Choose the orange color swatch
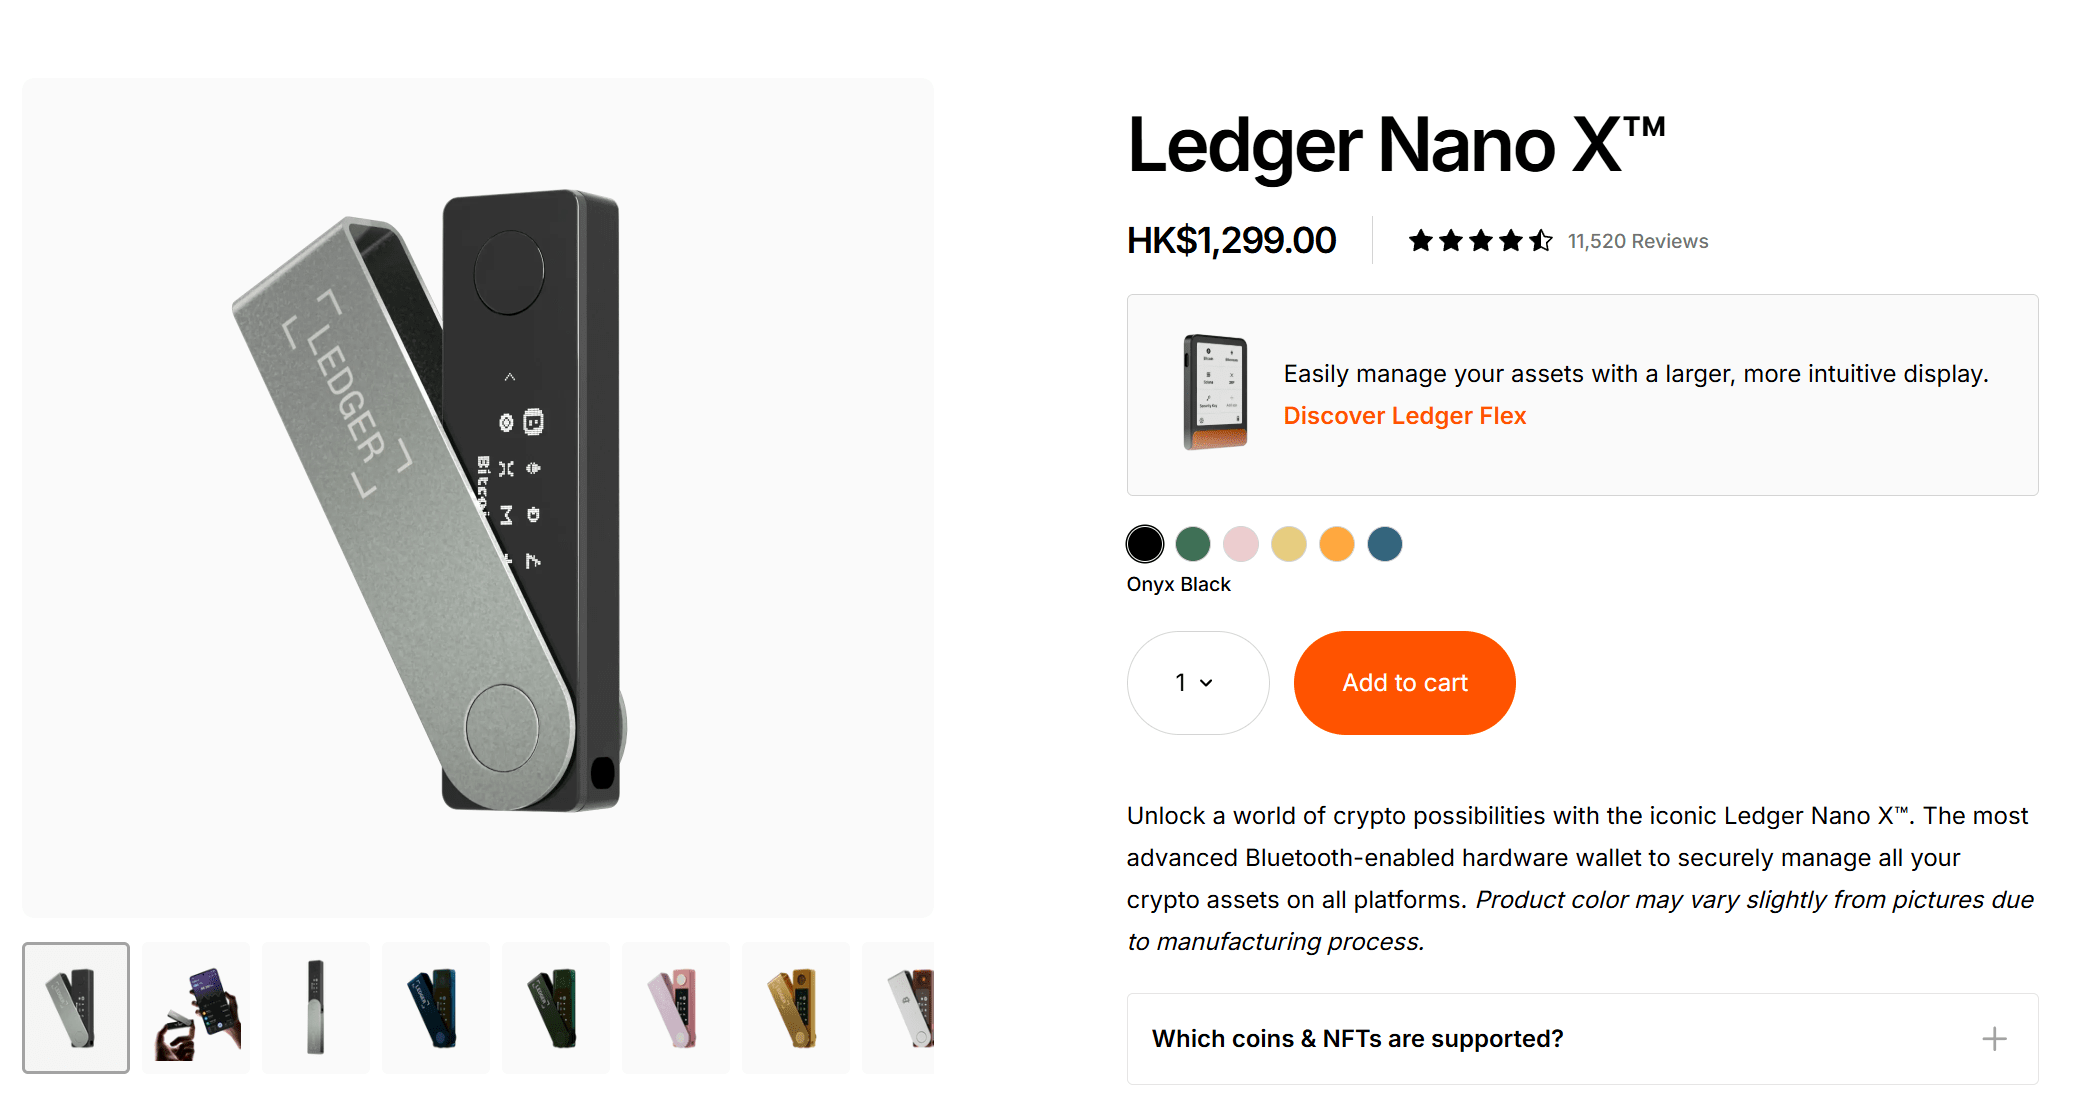The height and width of the screenshot is (1108, 2076). click(1337, 544)
